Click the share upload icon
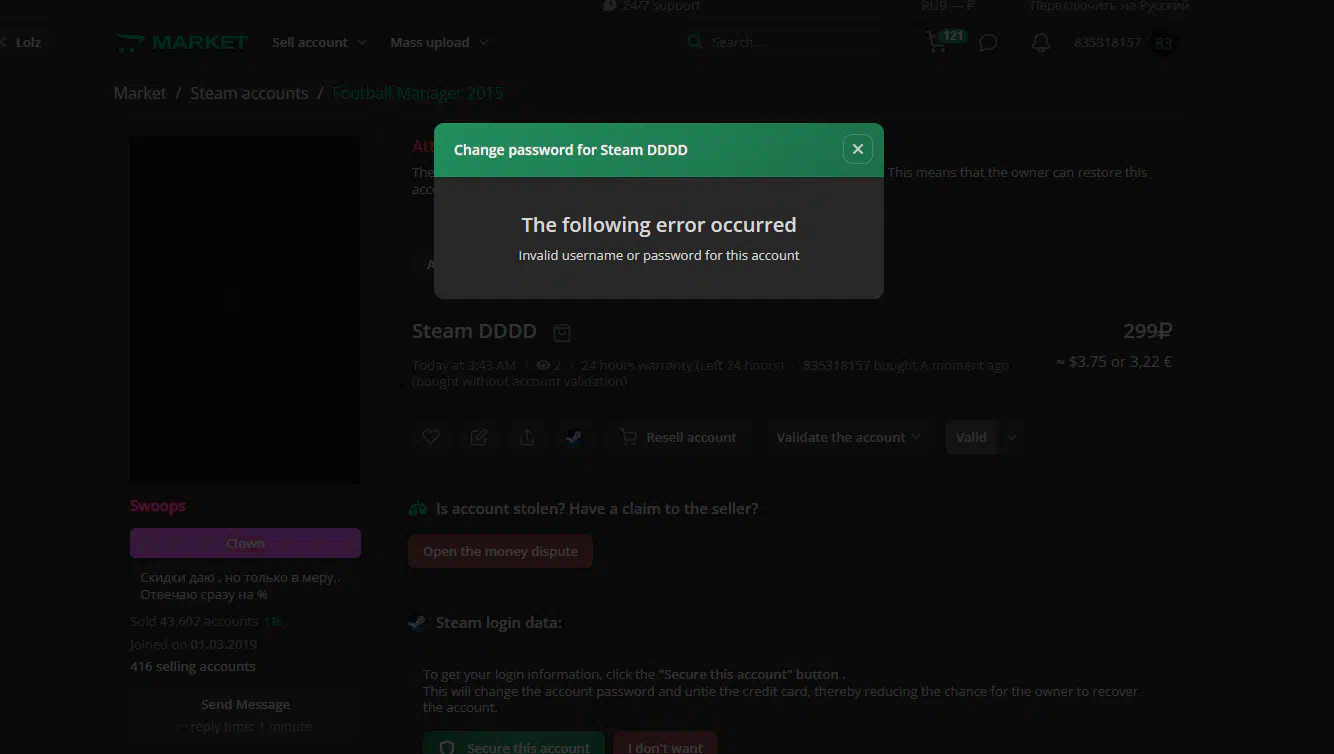Screen dimensions: 1334x754 [527, 437]
